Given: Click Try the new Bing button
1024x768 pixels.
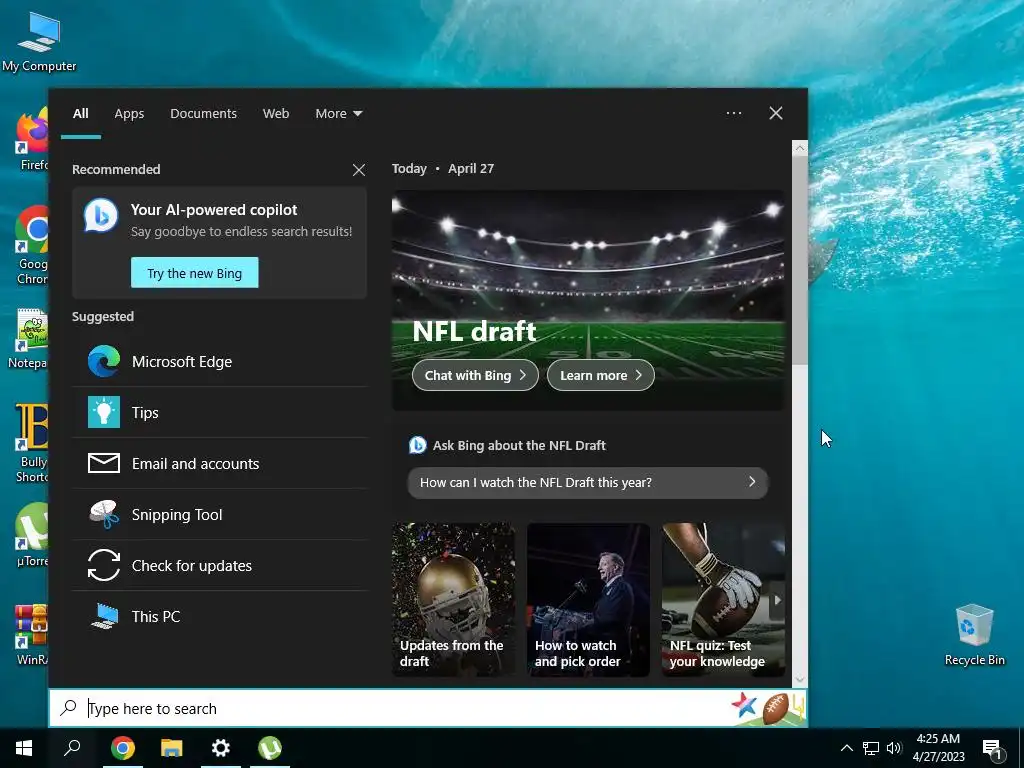Looking at the screenshot, I should point(195,273).
